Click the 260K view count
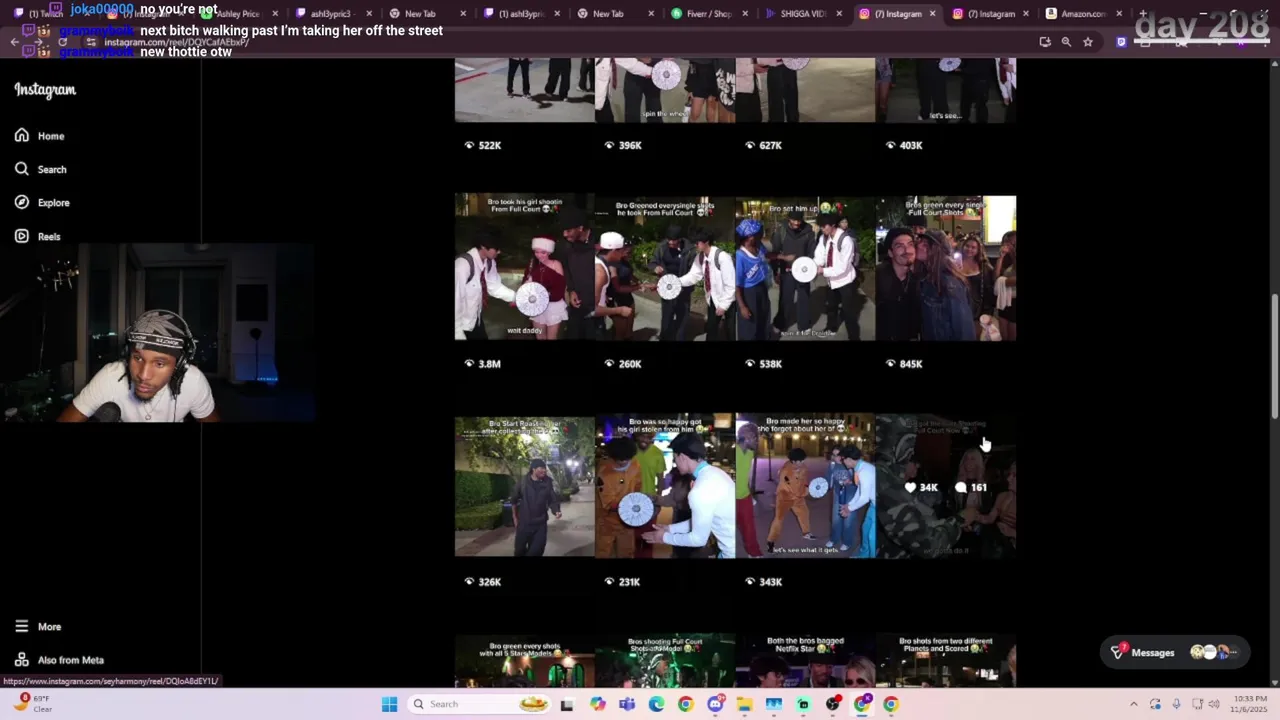Image resolution: width=1280 pixels, height=720 pixels. point(623,364)
